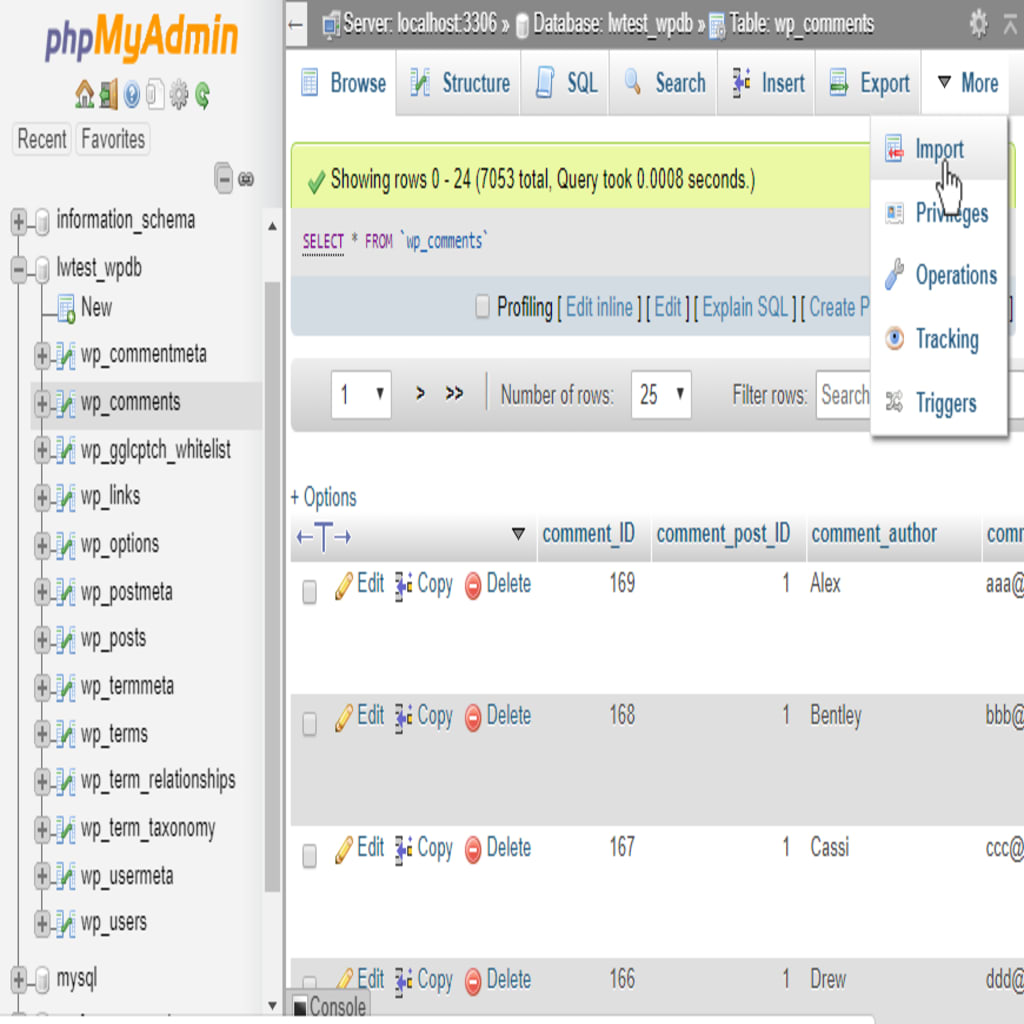Click Copy icon for row 169
The image size is (1024, 1024).
coord(403,586)
